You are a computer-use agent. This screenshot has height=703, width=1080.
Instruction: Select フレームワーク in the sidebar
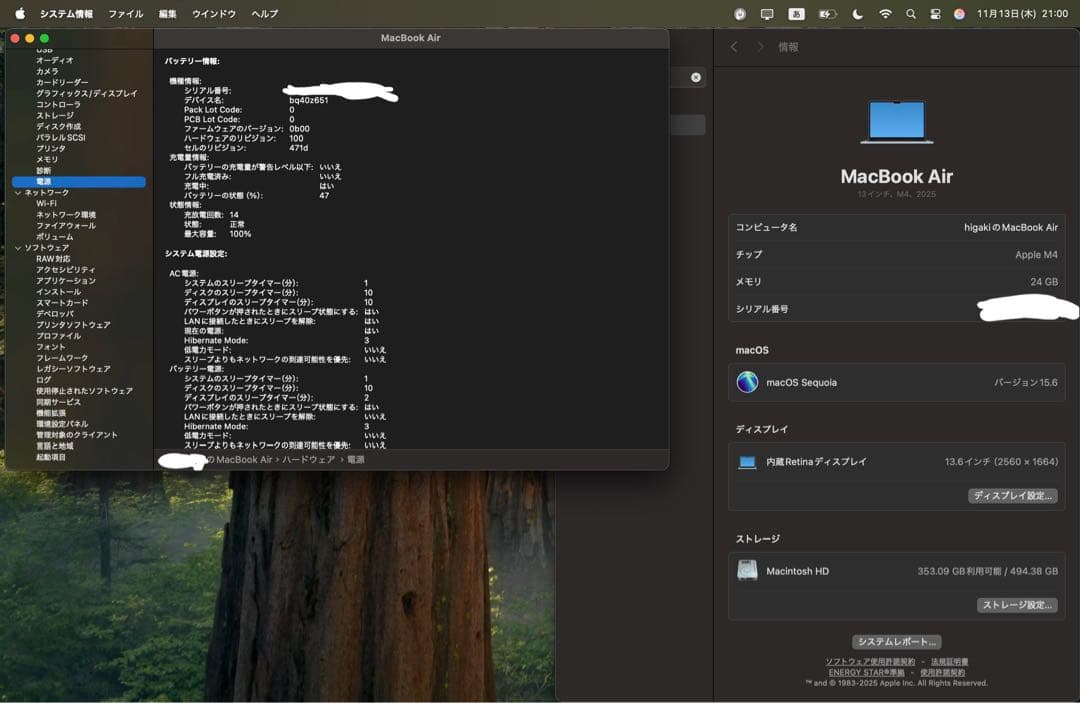click(x=62, y=358)
